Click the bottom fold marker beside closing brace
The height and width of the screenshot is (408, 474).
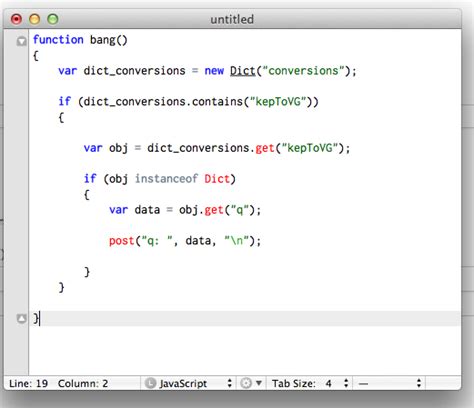coord(22,318)
